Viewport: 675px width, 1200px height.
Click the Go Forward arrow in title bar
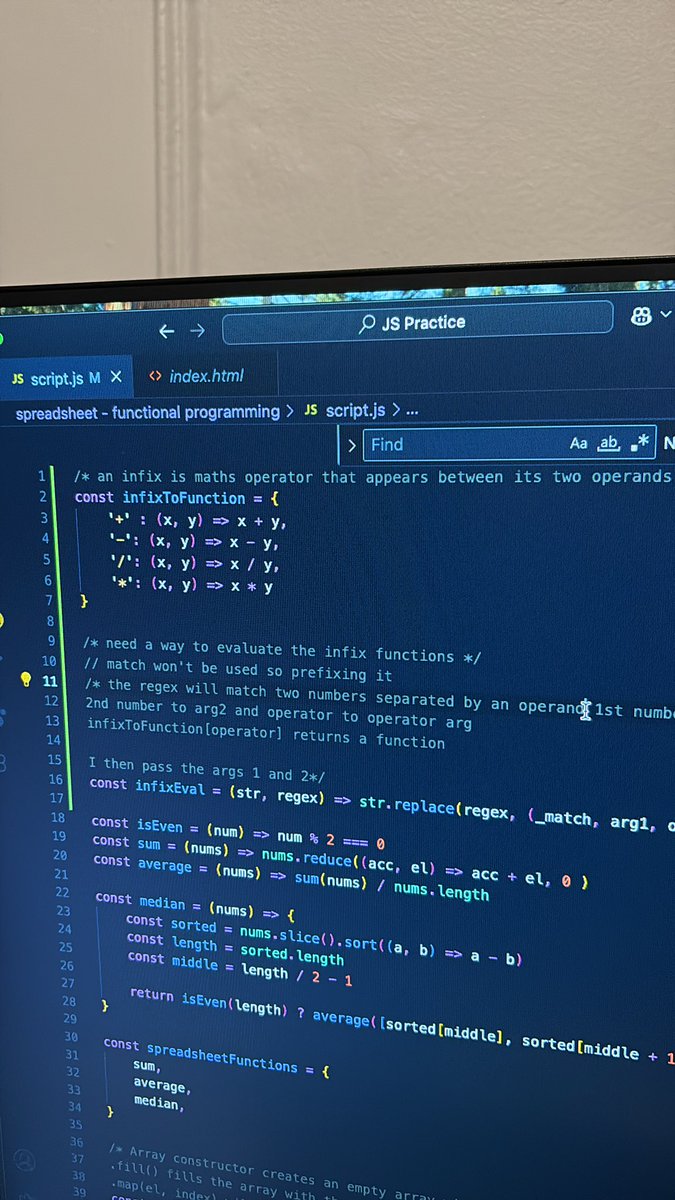pyautogui.click(x=197, y=331)
